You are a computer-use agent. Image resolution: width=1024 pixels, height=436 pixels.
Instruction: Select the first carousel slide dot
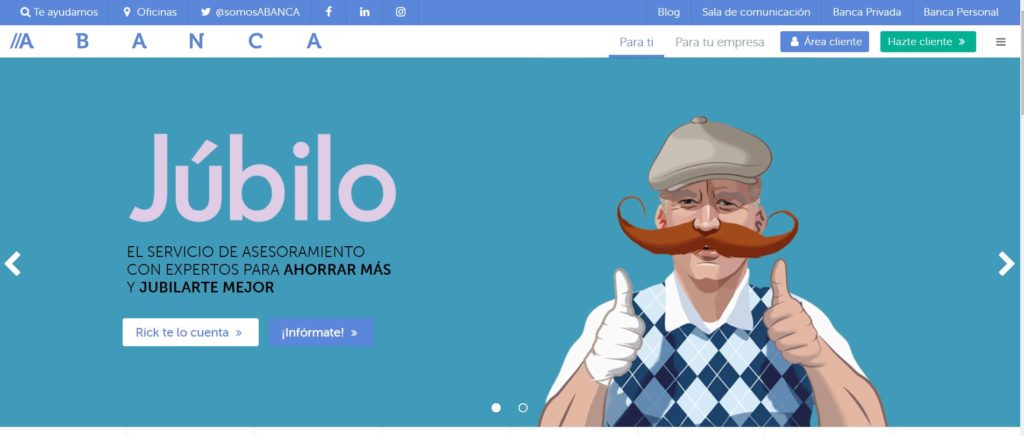pos(496,407)
